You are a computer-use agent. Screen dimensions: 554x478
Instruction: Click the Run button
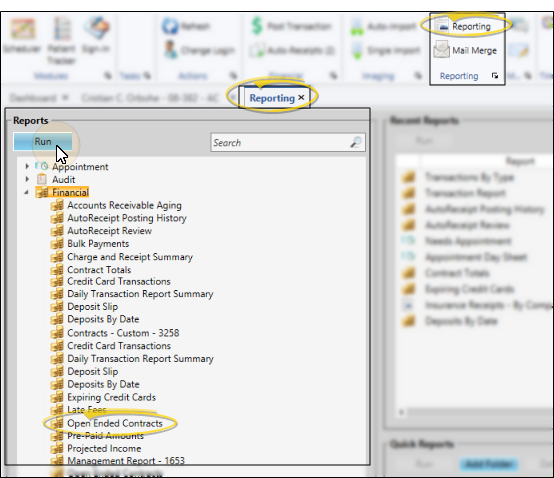[x=43, y=141]
